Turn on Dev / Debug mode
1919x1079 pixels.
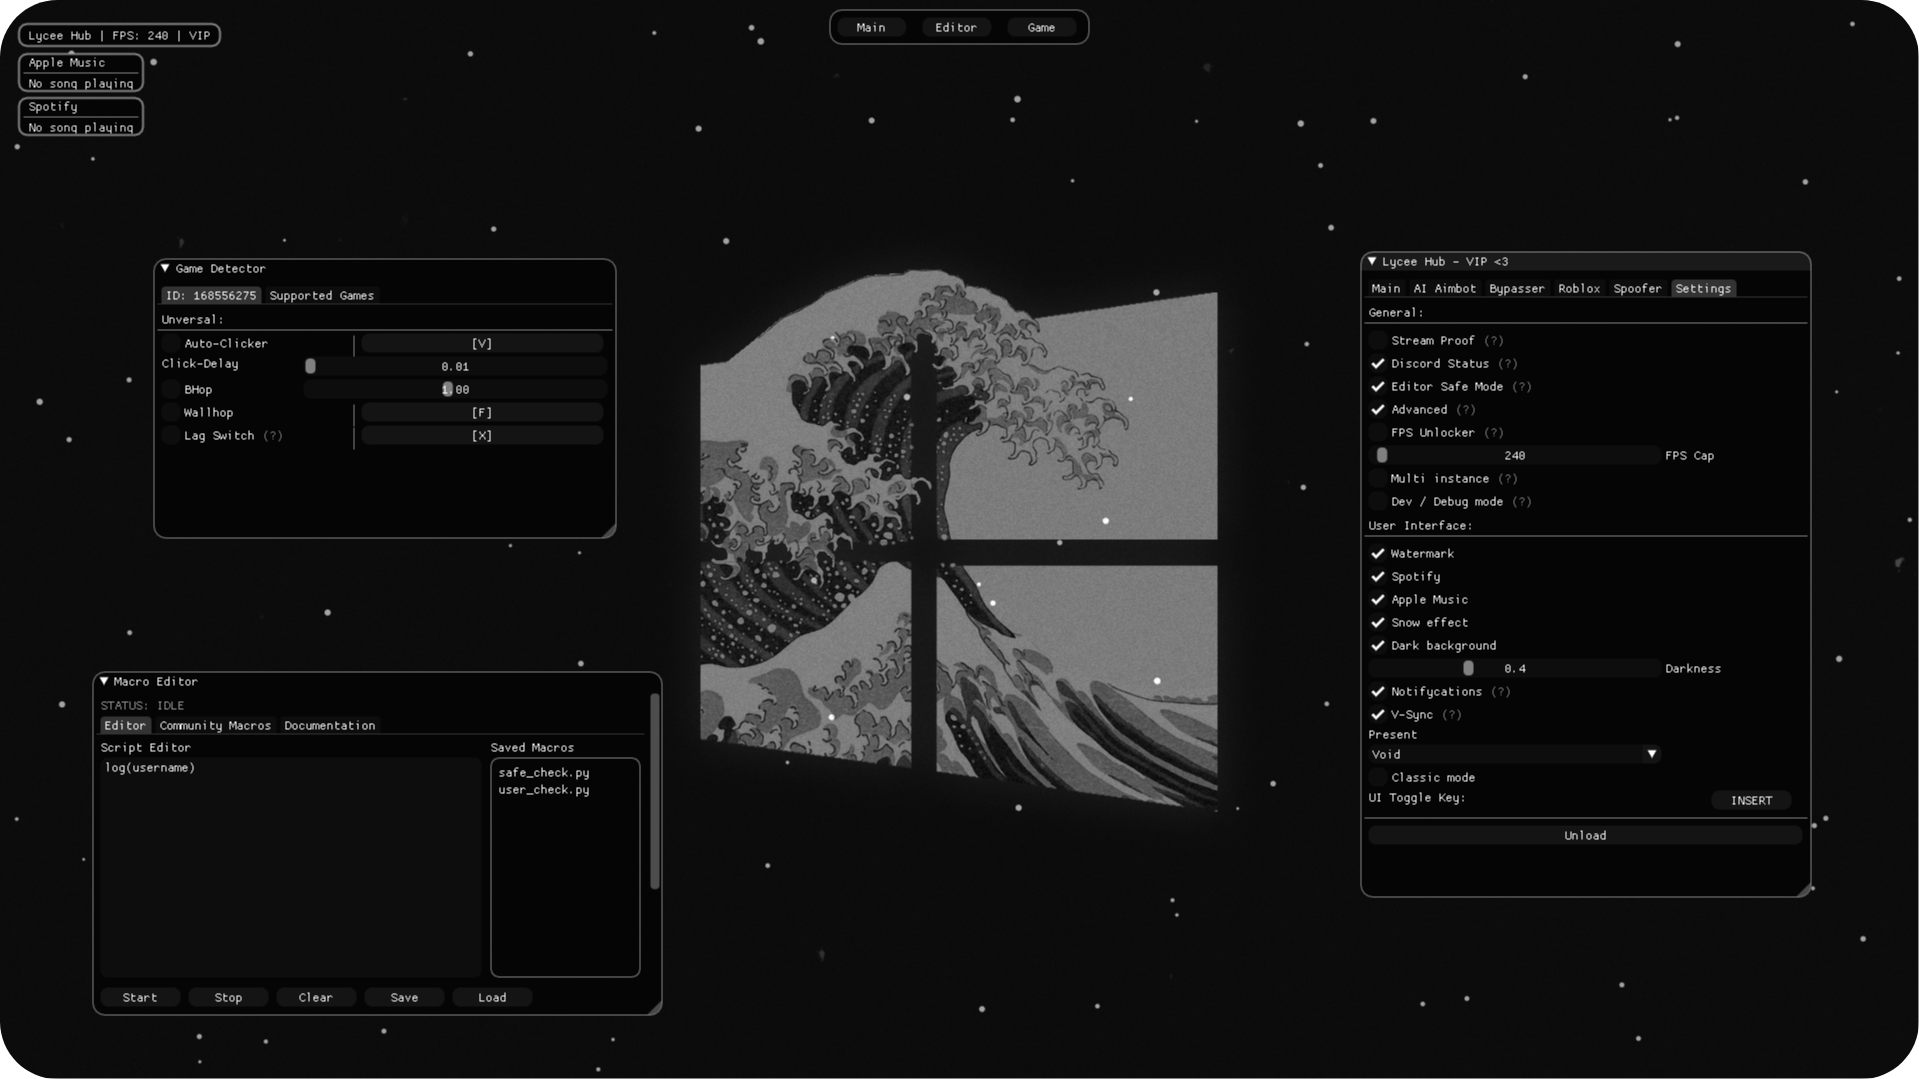point(1378,502)
